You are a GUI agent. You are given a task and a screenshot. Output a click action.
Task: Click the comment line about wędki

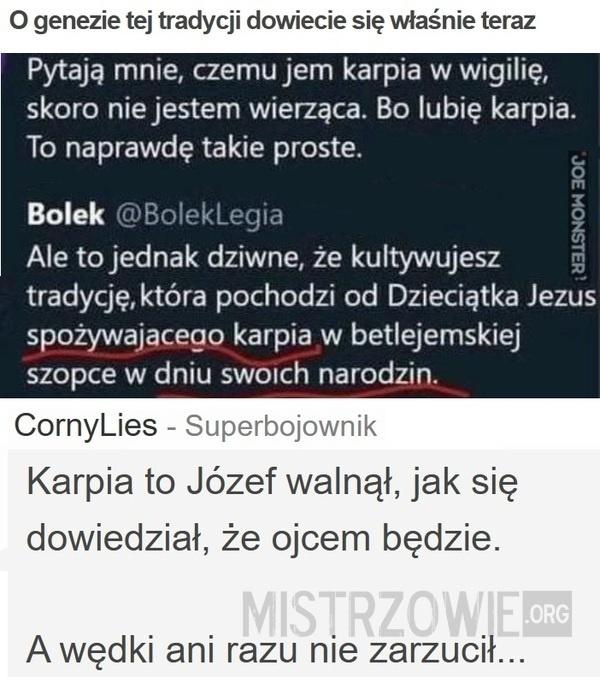[x=276, y=650]
